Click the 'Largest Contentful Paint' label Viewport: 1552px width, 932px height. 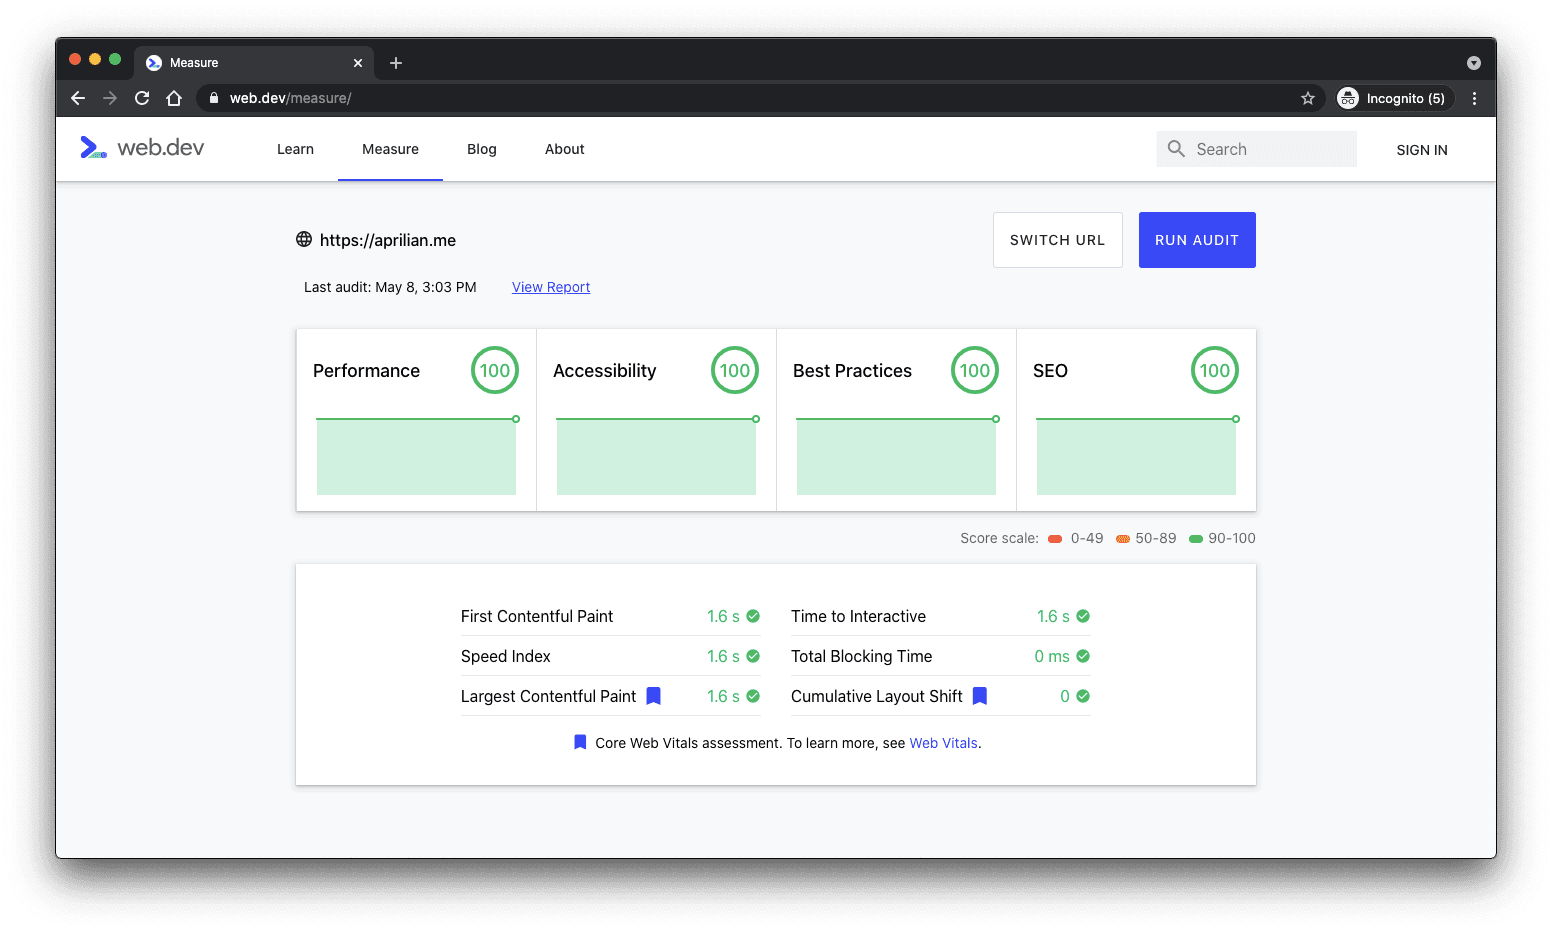click(x=548, y=696)
